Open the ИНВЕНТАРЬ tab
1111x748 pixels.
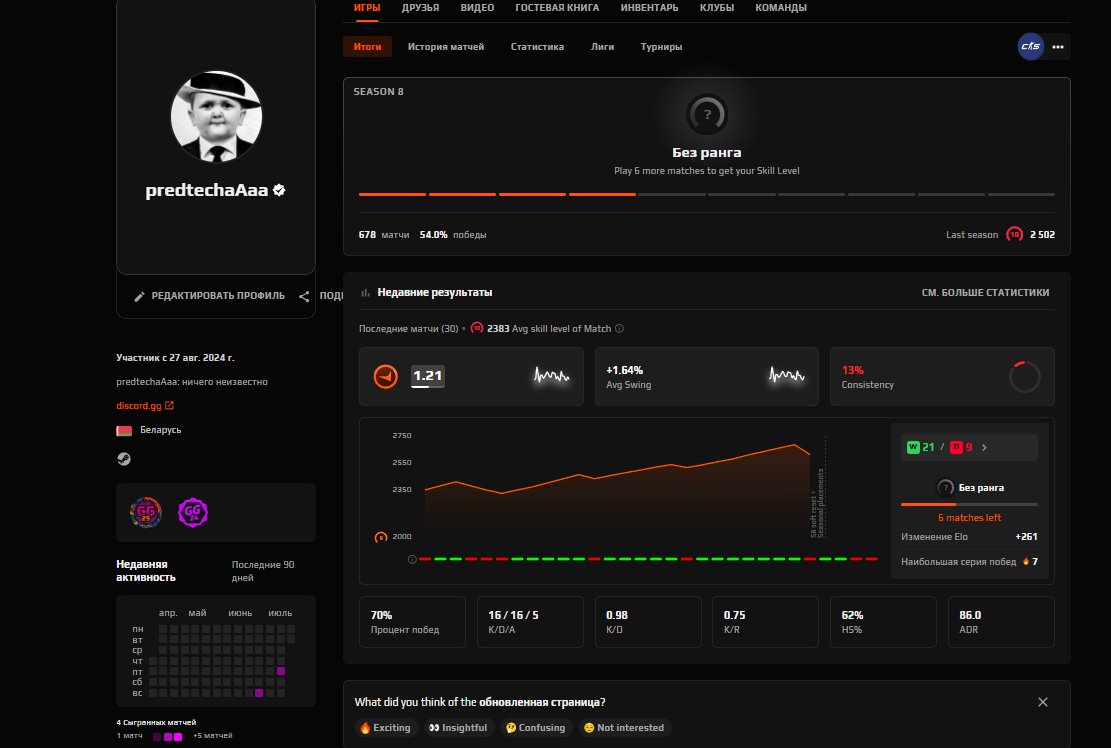tap(649, 8)
